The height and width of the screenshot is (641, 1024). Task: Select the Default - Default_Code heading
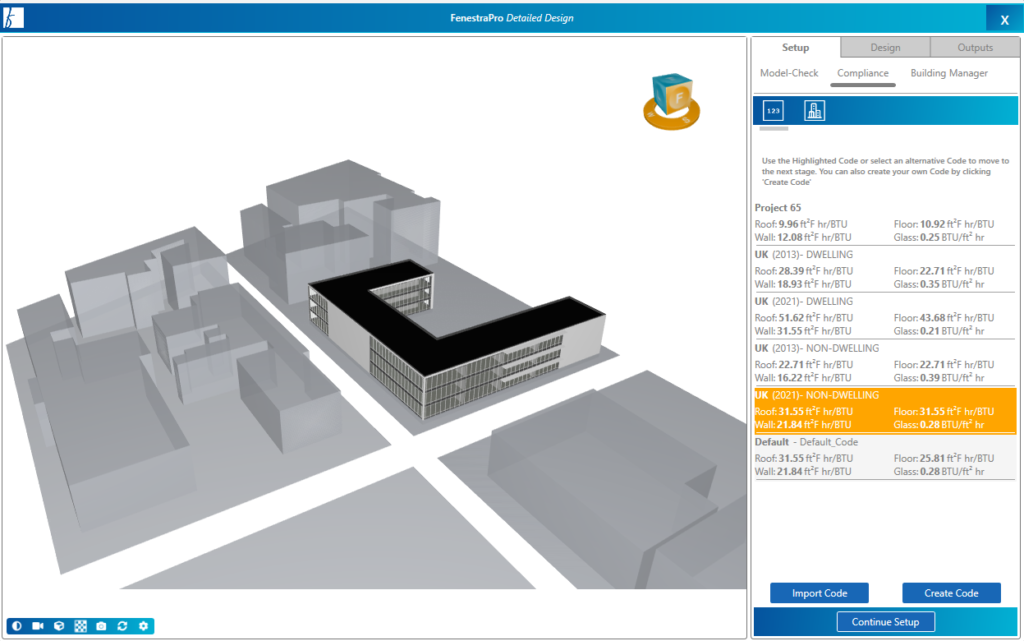[x=807, y=442]
